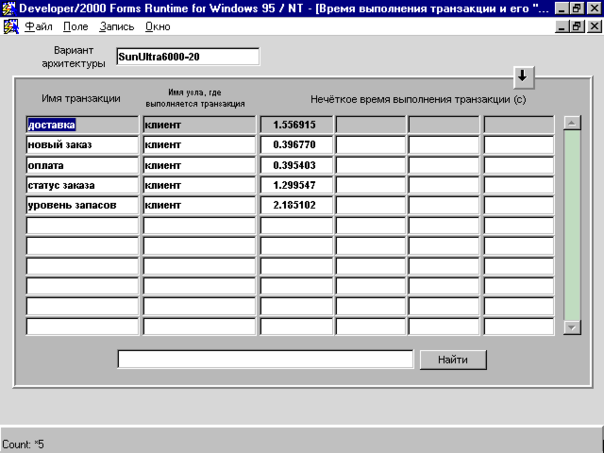Click клиент node cell in новый заказ row
The image size is (604, 453).
199,145
